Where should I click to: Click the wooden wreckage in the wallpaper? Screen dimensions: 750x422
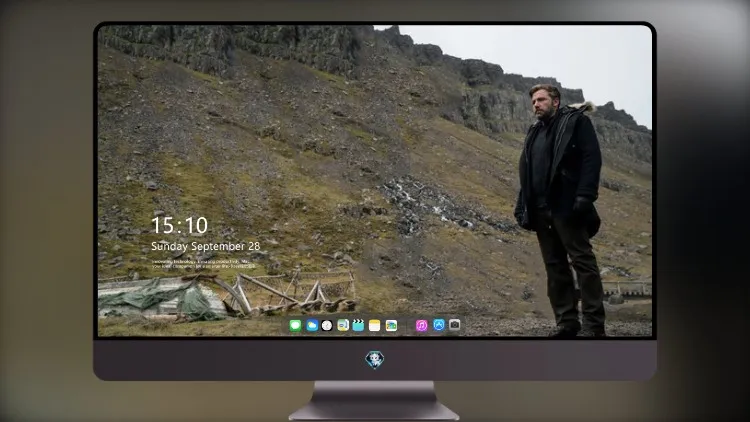pyautogui.click(x=292, y=293)
